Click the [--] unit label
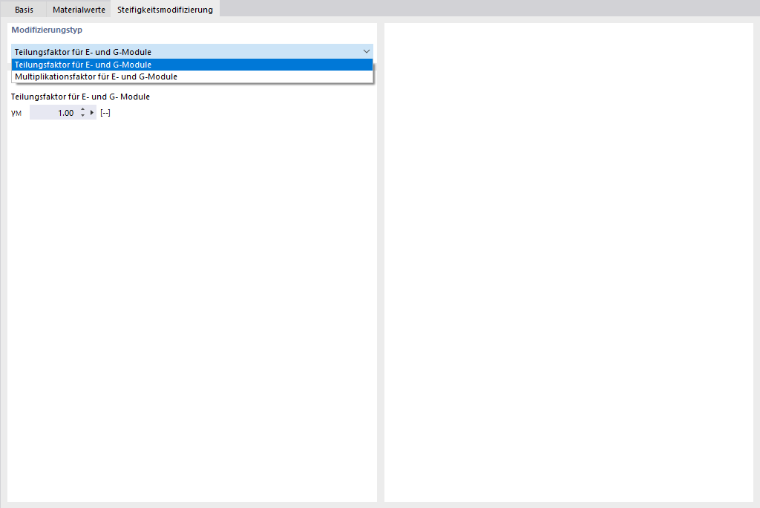Screen dimensions: 760x508 (x=105, y=113)
